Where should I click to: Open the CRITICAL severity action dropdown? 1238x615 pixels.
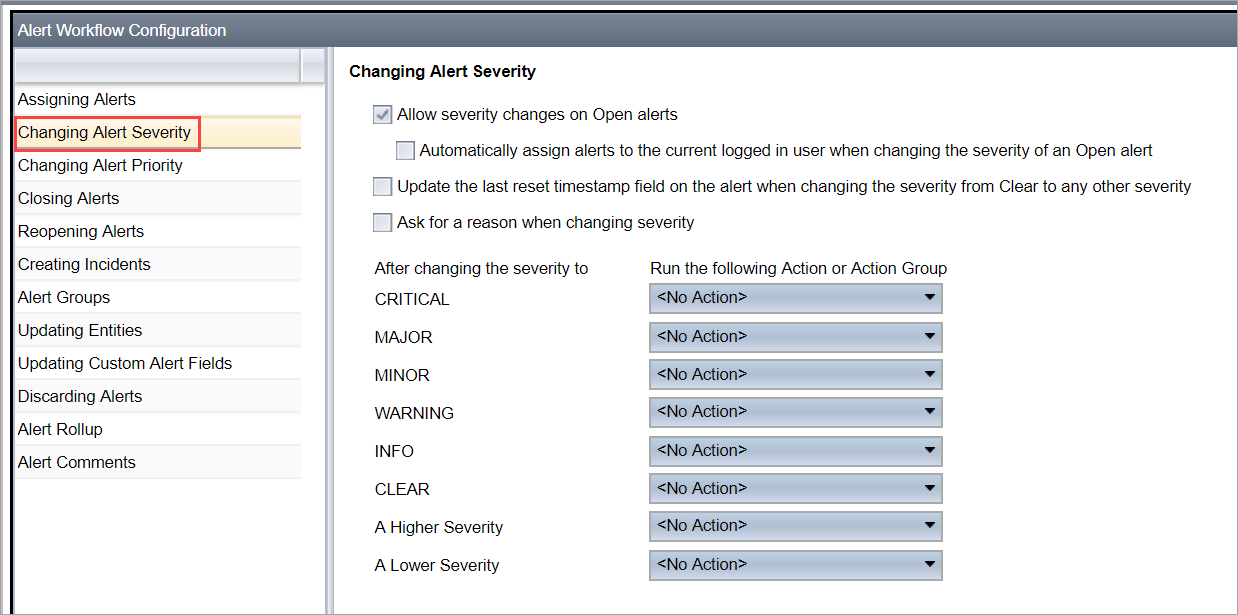coord(796,298)
